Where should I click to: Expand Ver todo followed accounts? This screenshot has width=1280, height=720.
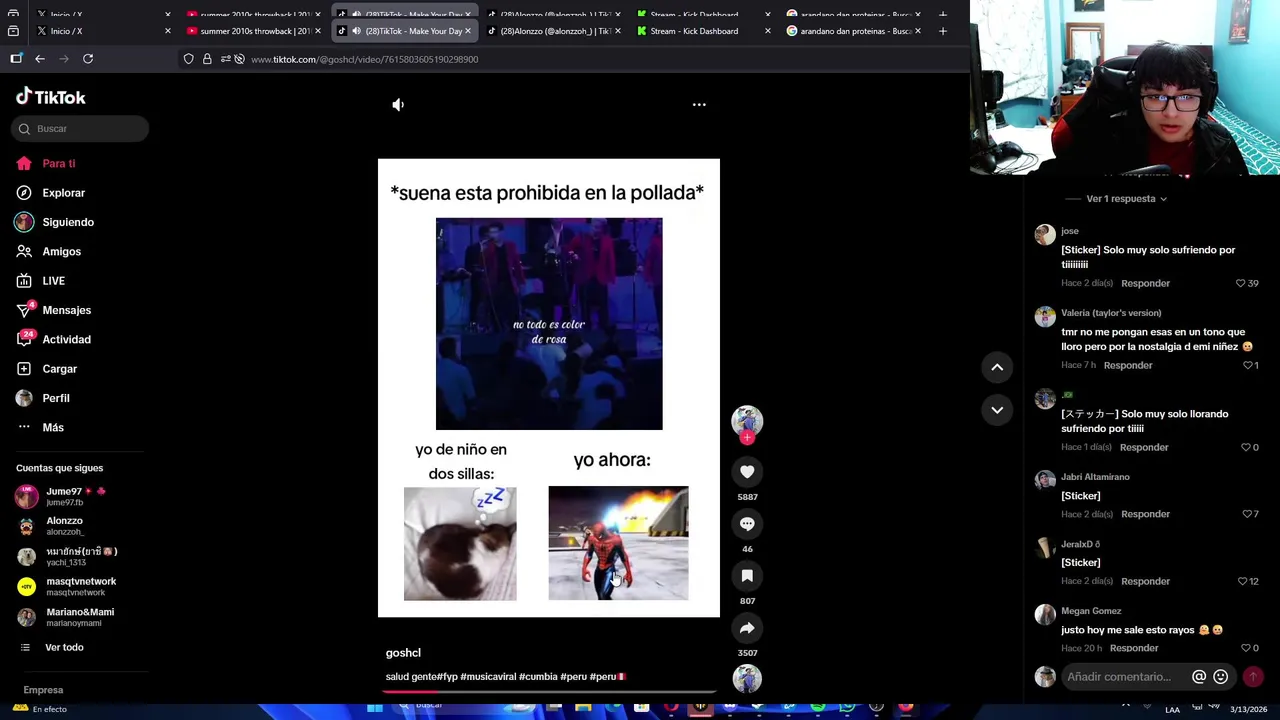pos(64,648)
